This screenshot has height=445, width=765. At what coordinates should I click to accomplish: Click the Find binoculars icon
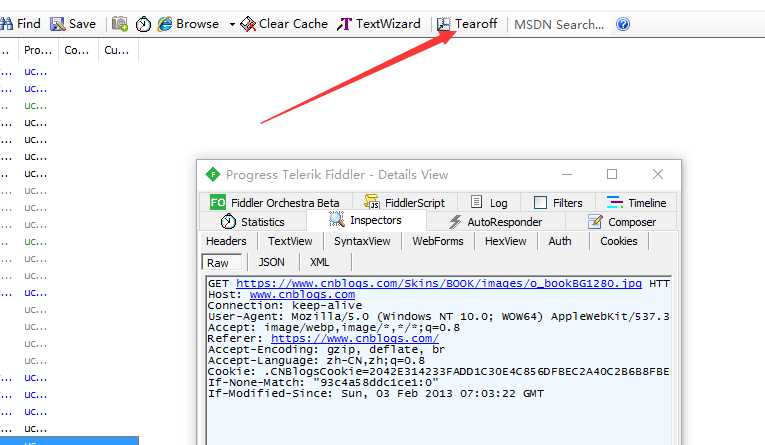(6, 23)
